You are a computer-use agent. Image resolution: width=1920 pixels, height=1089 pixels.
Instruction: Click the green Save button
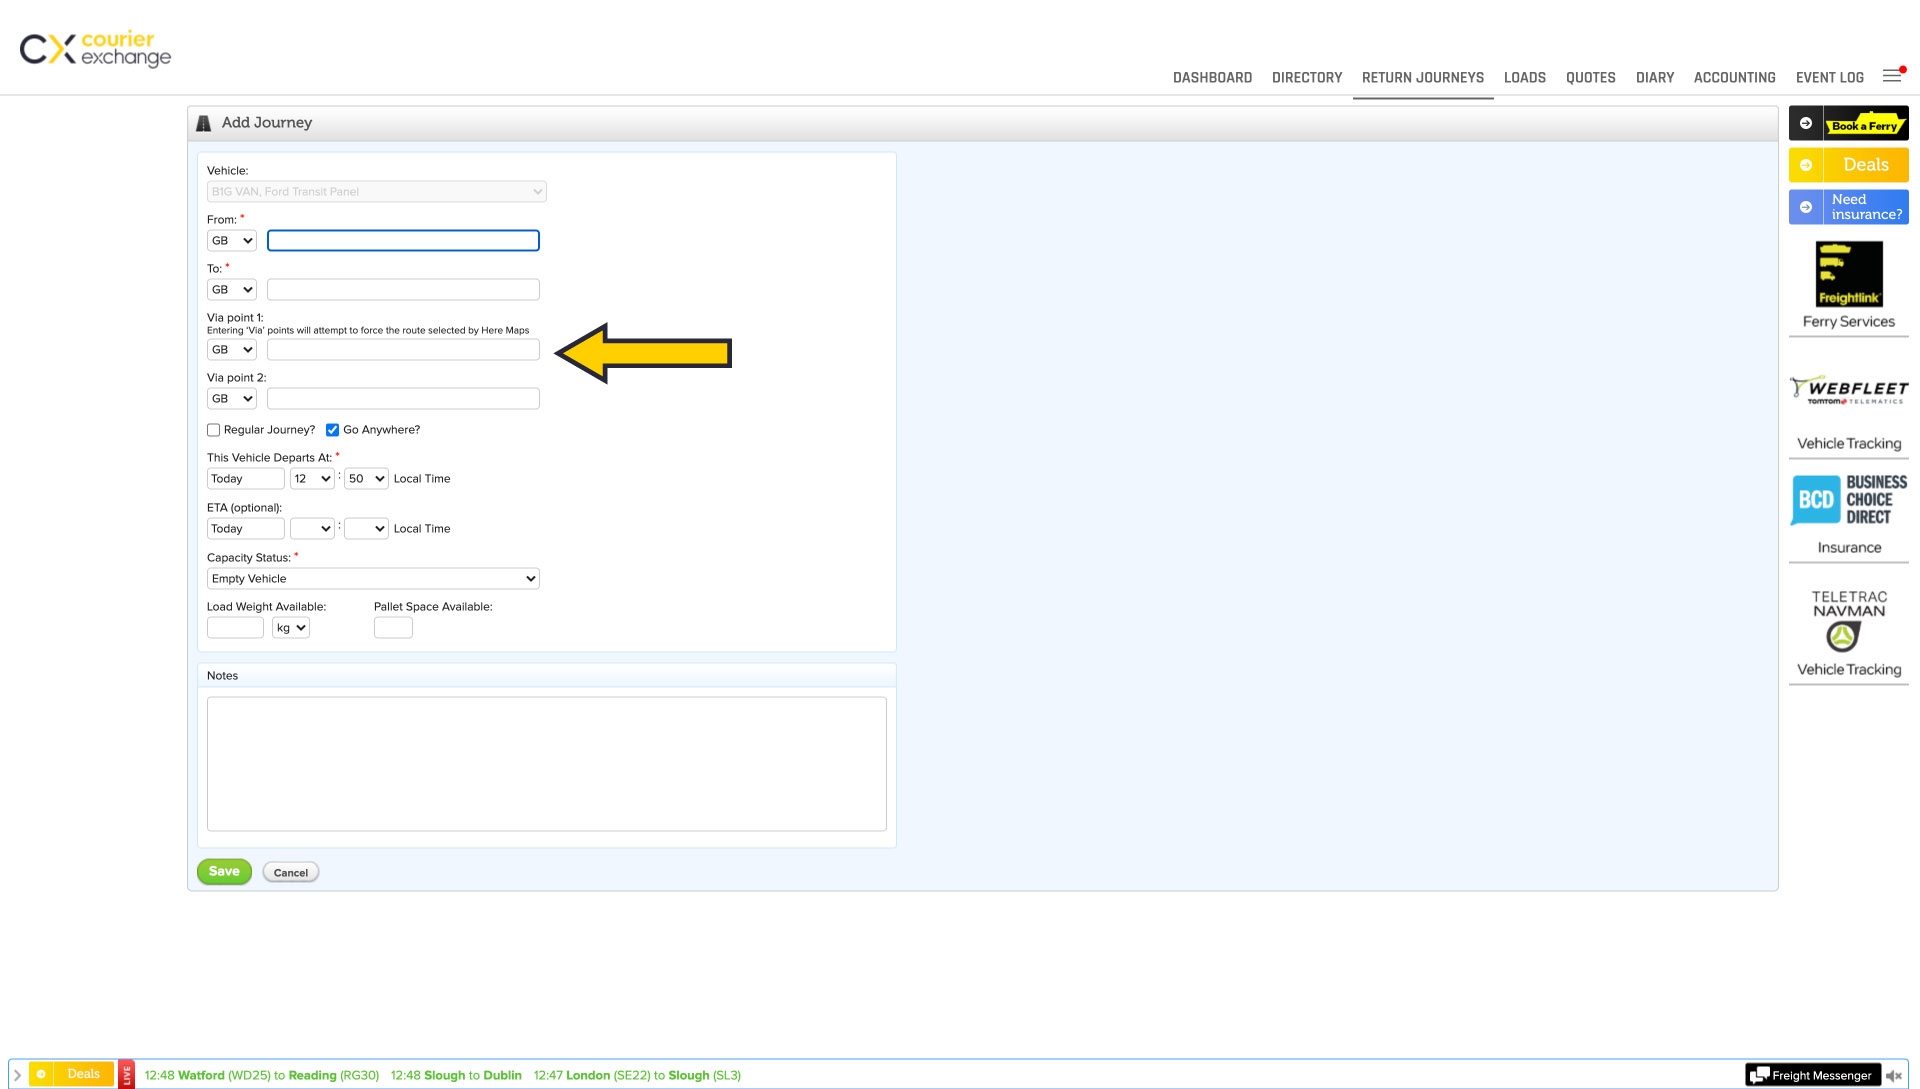pyautogui.click(x=224, y=871)
